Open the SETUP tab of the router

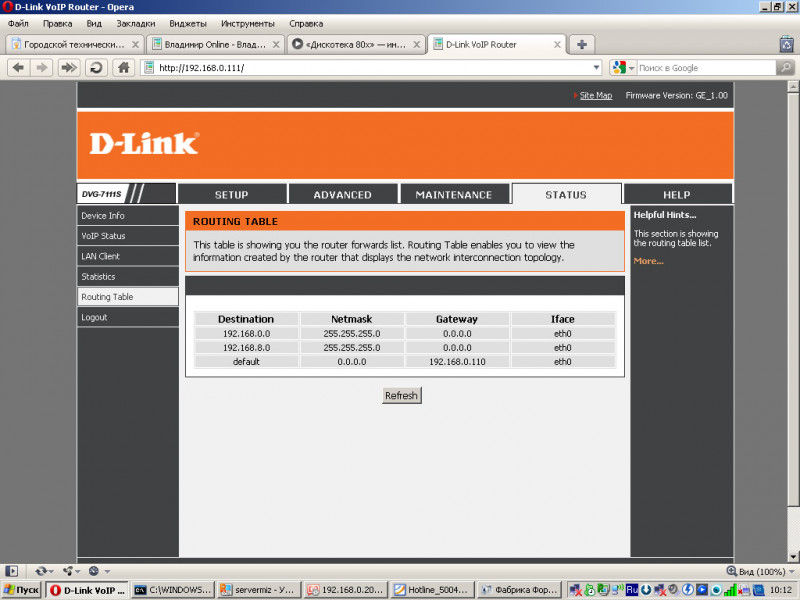click(232, 194)
